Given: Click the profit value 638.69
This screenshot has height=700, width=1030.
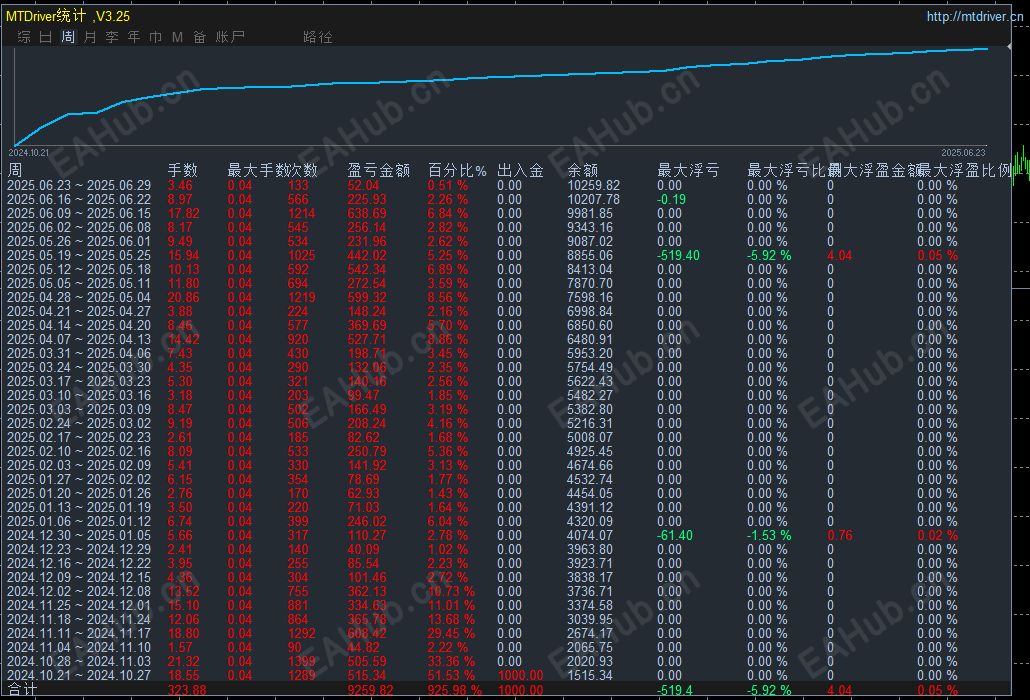Looking at the screenshot, I should tap(367, 213).
